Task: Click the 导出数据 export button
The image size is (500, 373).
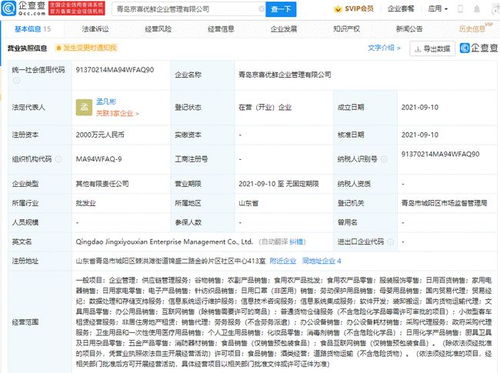Action: (432, 49)
